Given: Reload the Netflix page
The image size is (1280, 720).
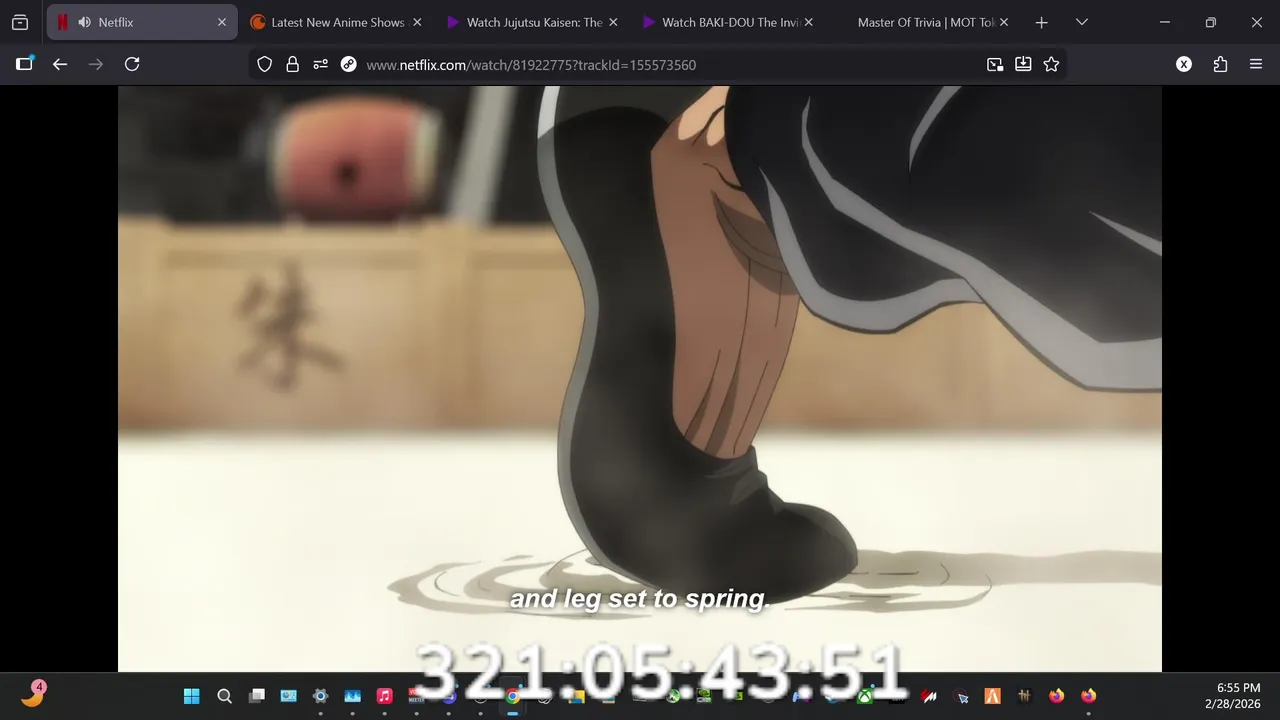Looking at the screenshot, I should [x=132, y=64].
